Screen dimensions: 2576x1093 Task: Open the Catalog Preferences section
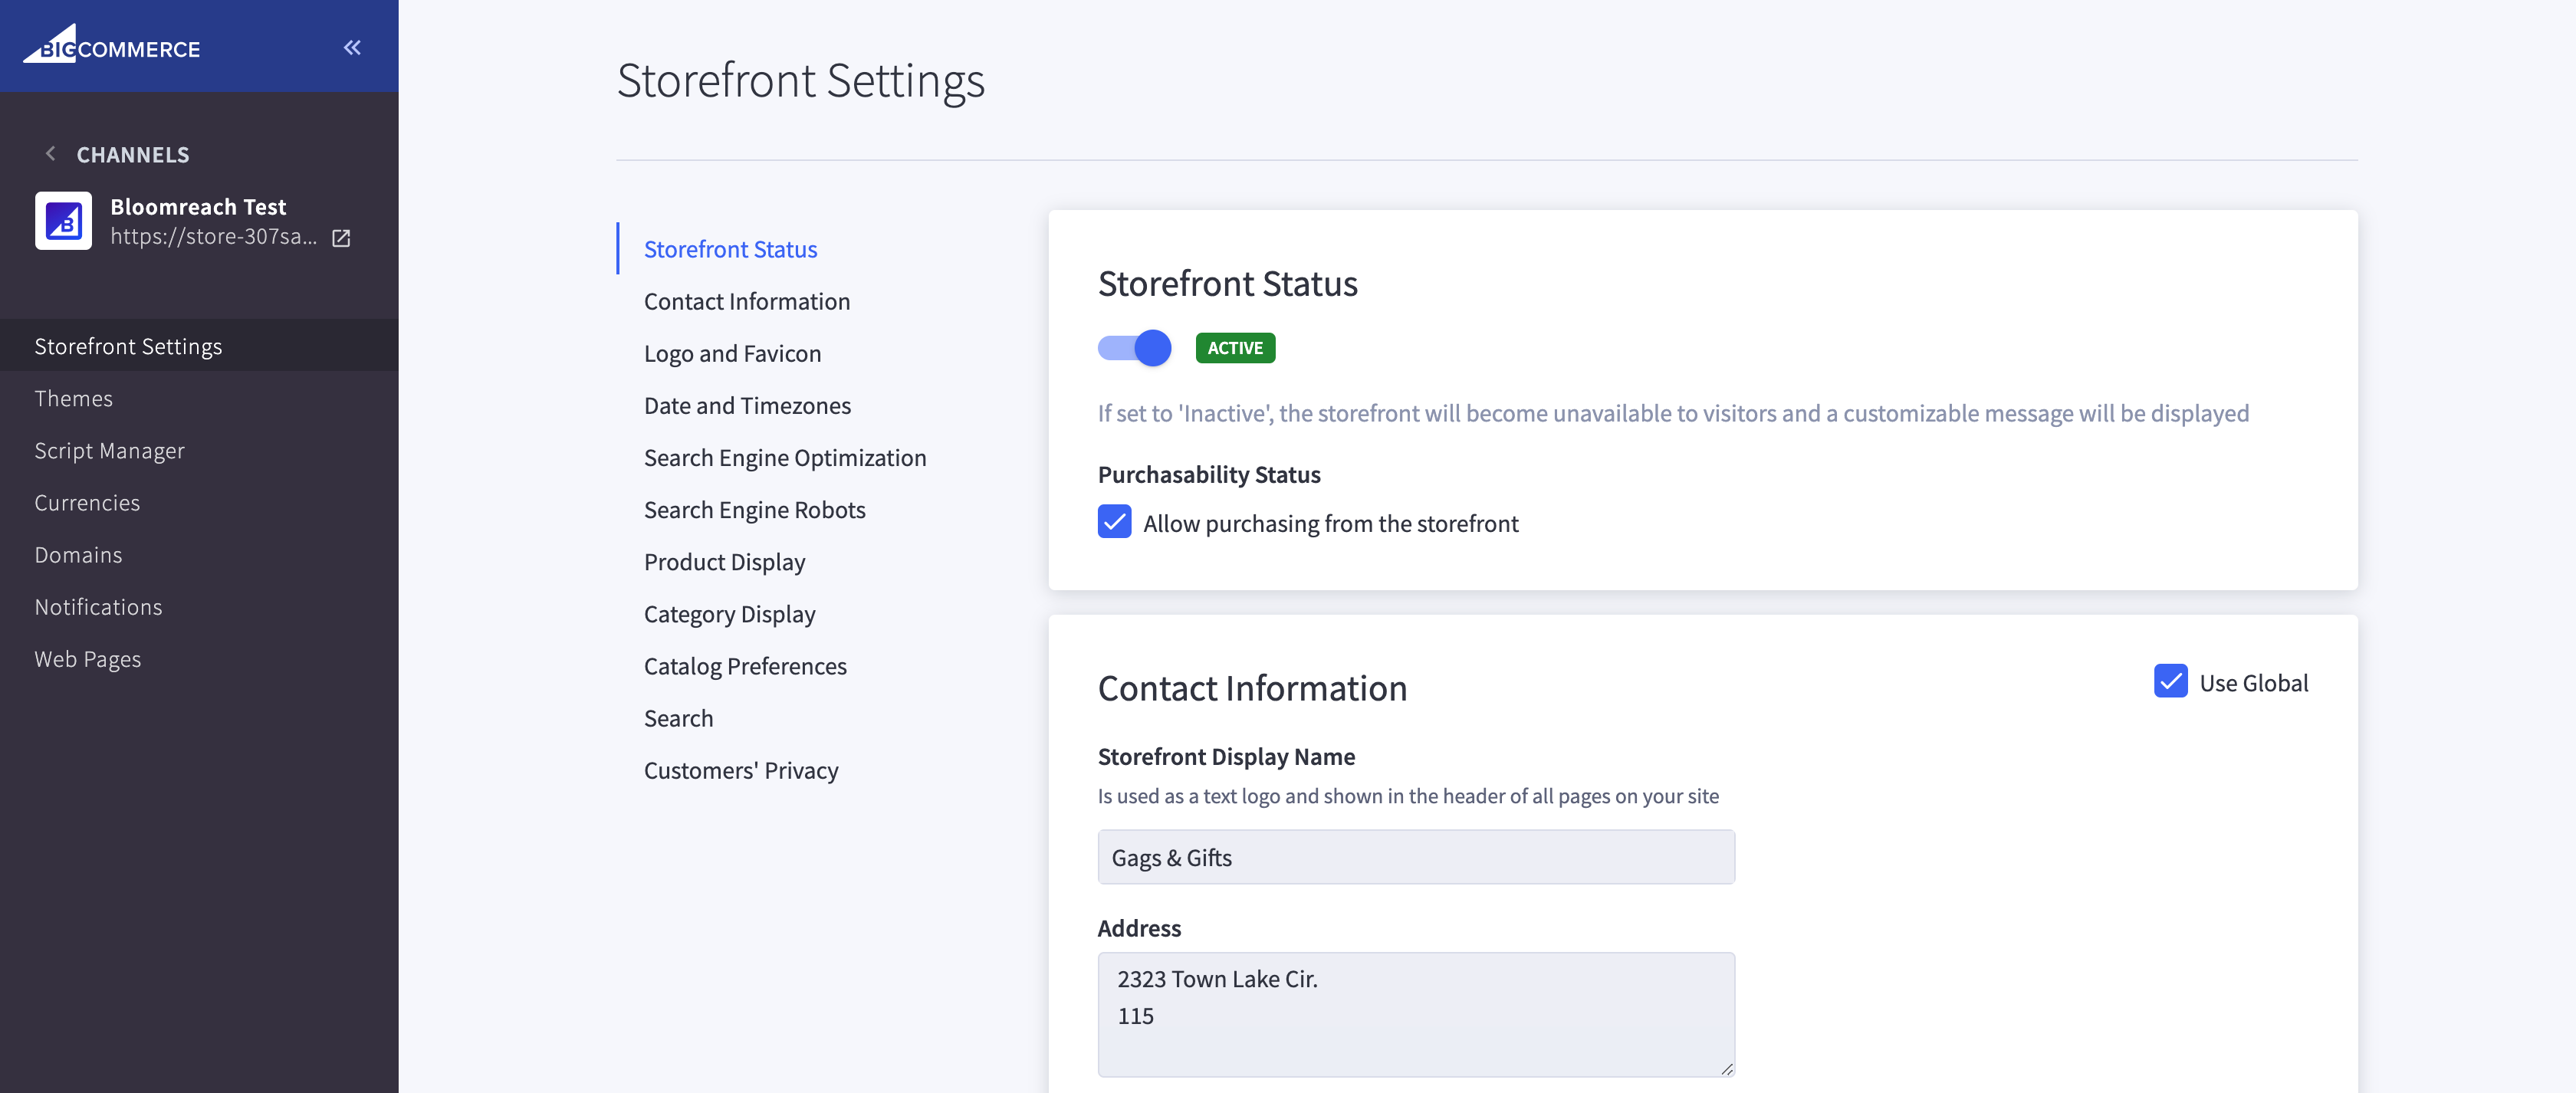(x=745, y=665)
